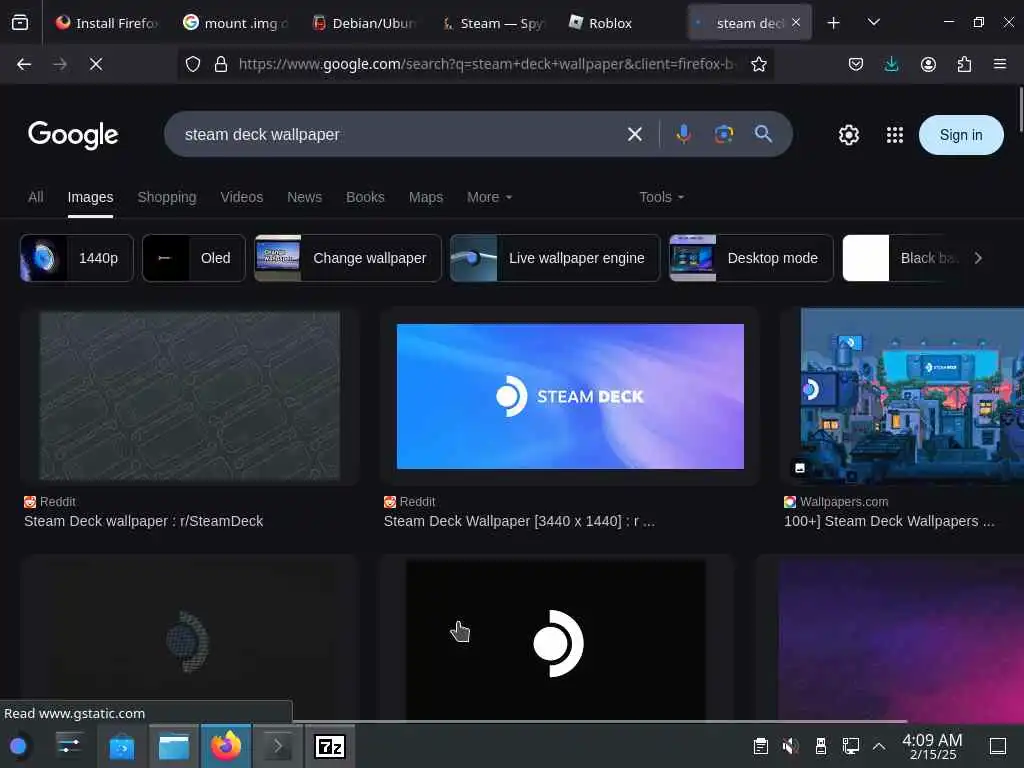The image size is (1024, 768).
Task: View site security padlock info
Action: (x=221, y=64)
